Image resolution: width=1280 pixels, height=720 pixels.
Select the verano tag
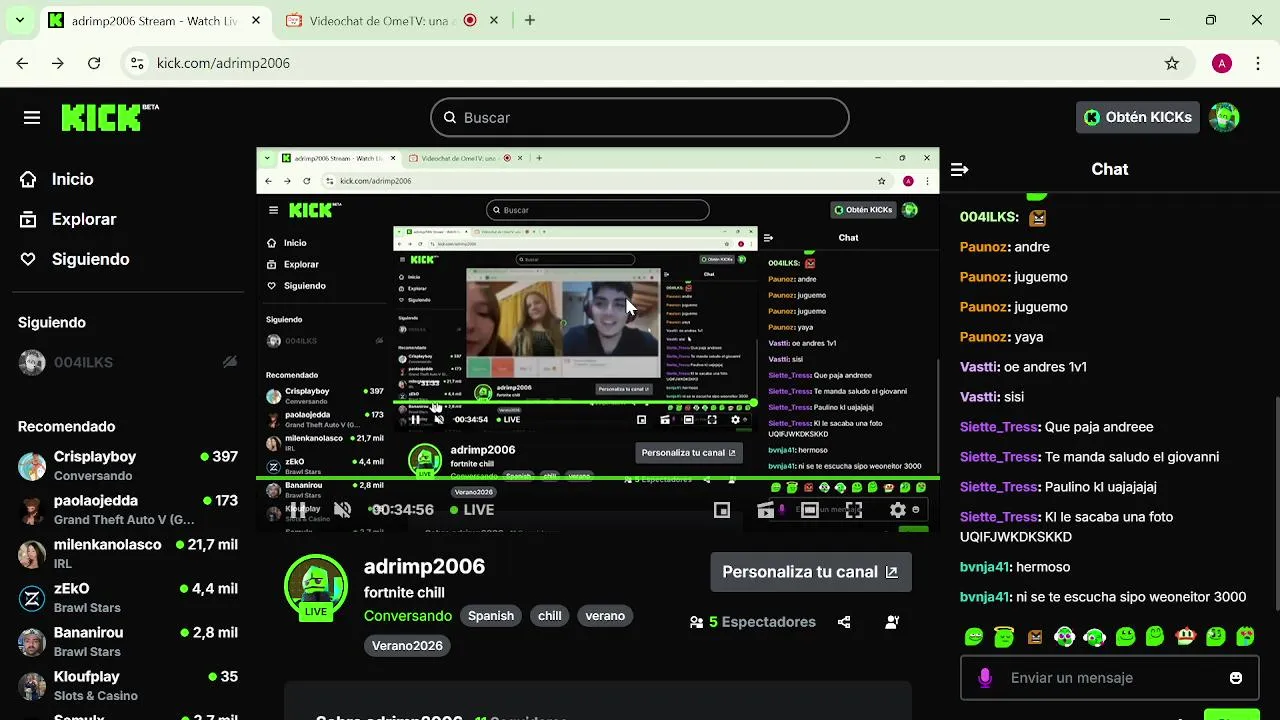[x=605, y=616]
